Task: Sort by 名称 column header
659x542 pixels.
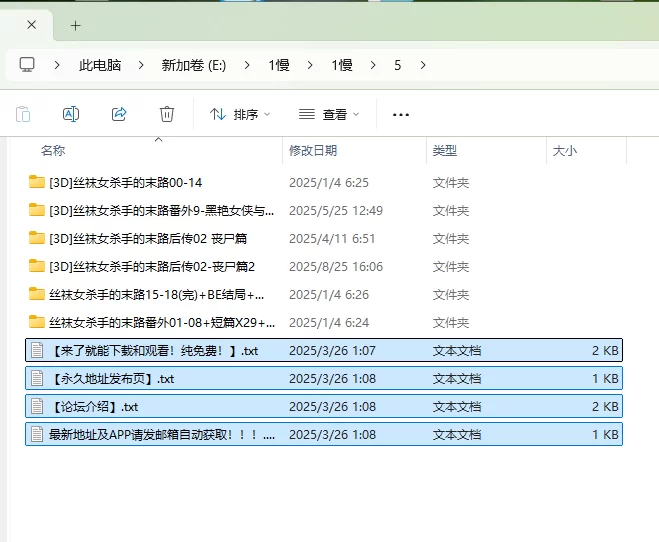Action: tap(53, 150)
